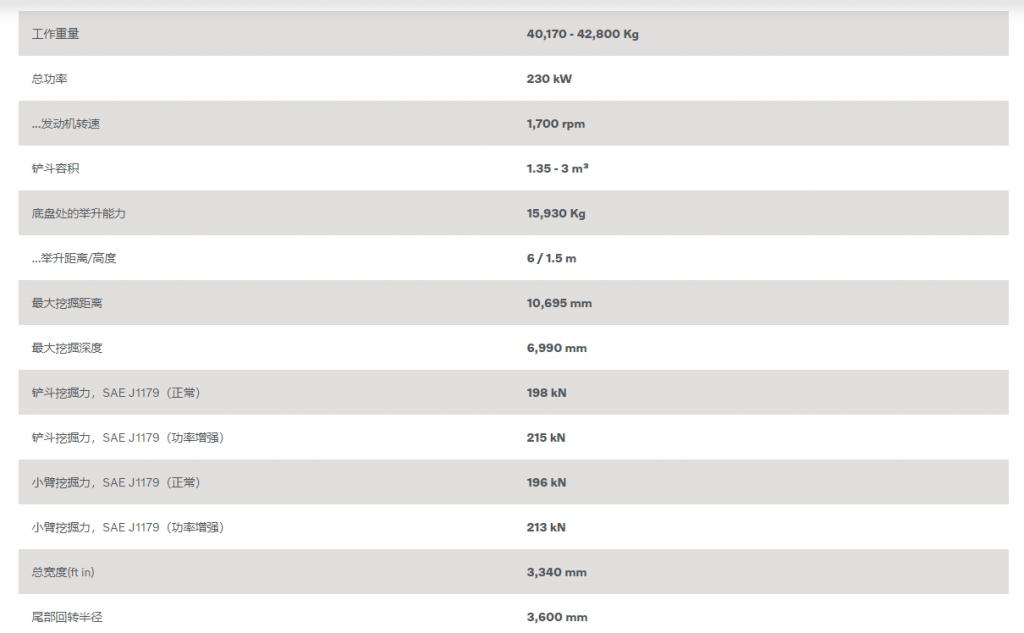Viewport: 1024px width, 633px height.
Task: Click the 196 kN value
Action: click(x=547, y=483)
